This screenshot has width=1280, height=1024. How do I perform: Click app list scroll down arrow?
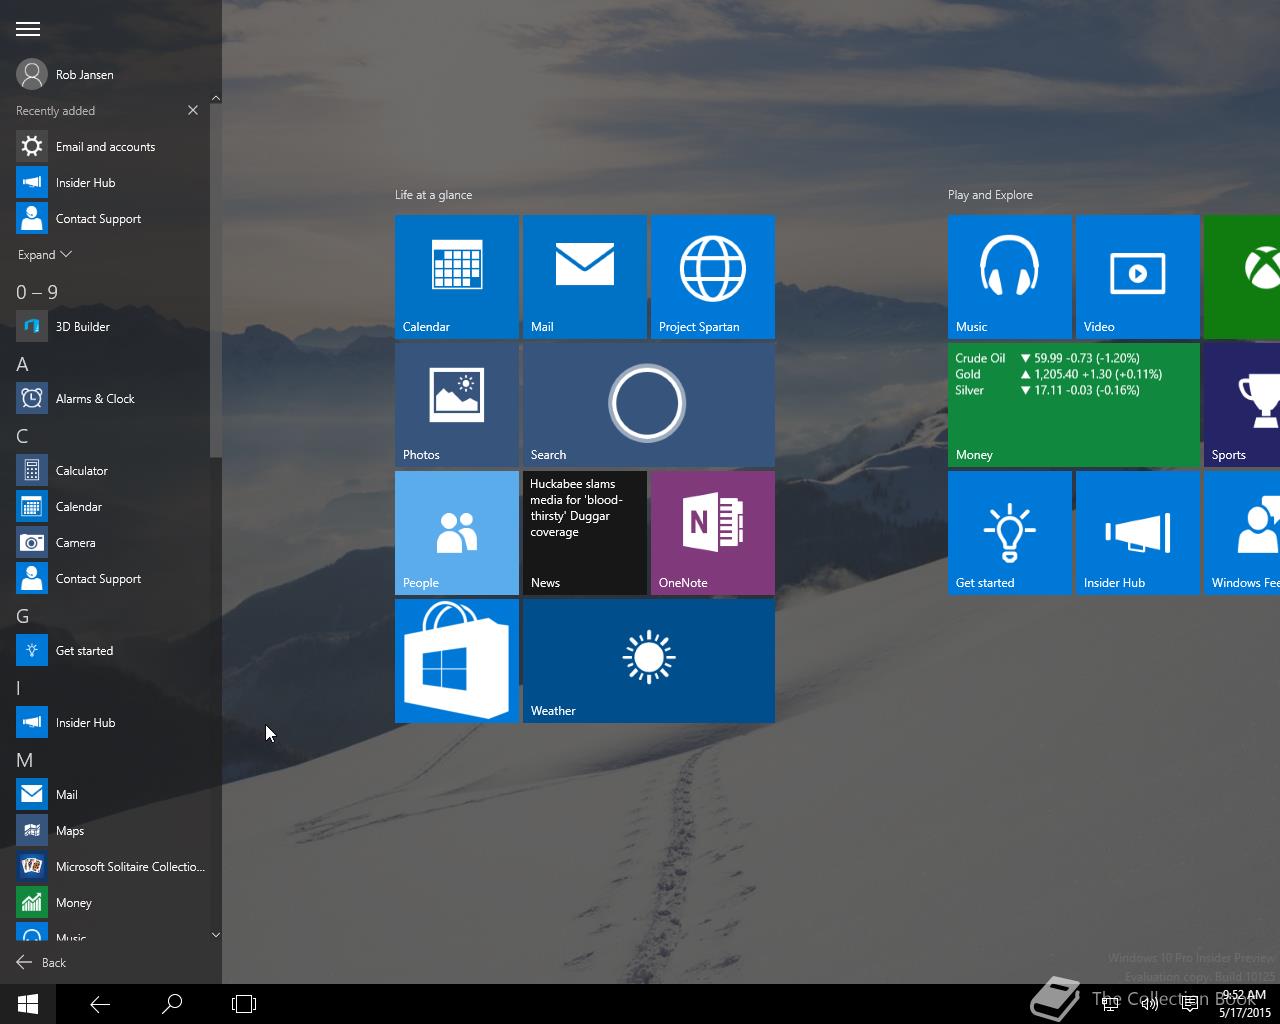click(216, 935)
